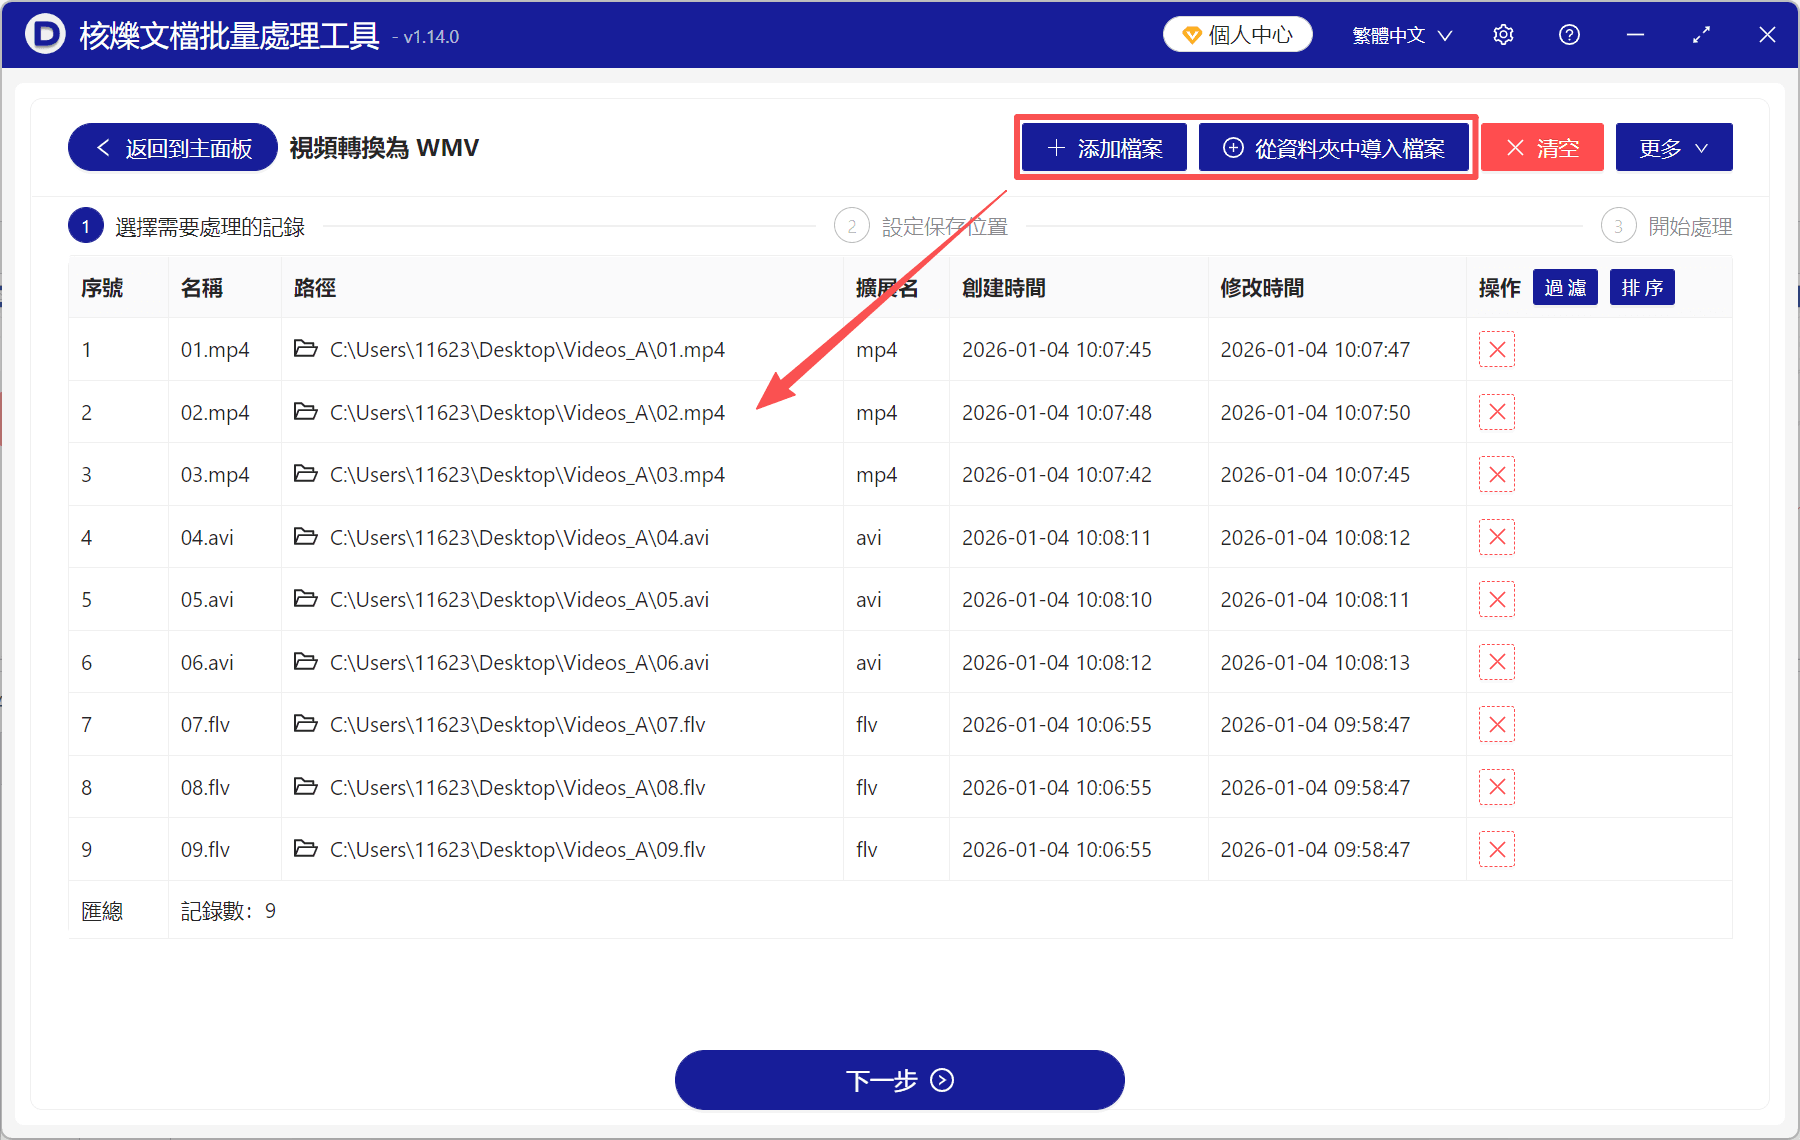Click path C:\Users\11623\Desktop\Videos_A\05.avi
Screen dimensions: 1800x1140
point(519,600)
